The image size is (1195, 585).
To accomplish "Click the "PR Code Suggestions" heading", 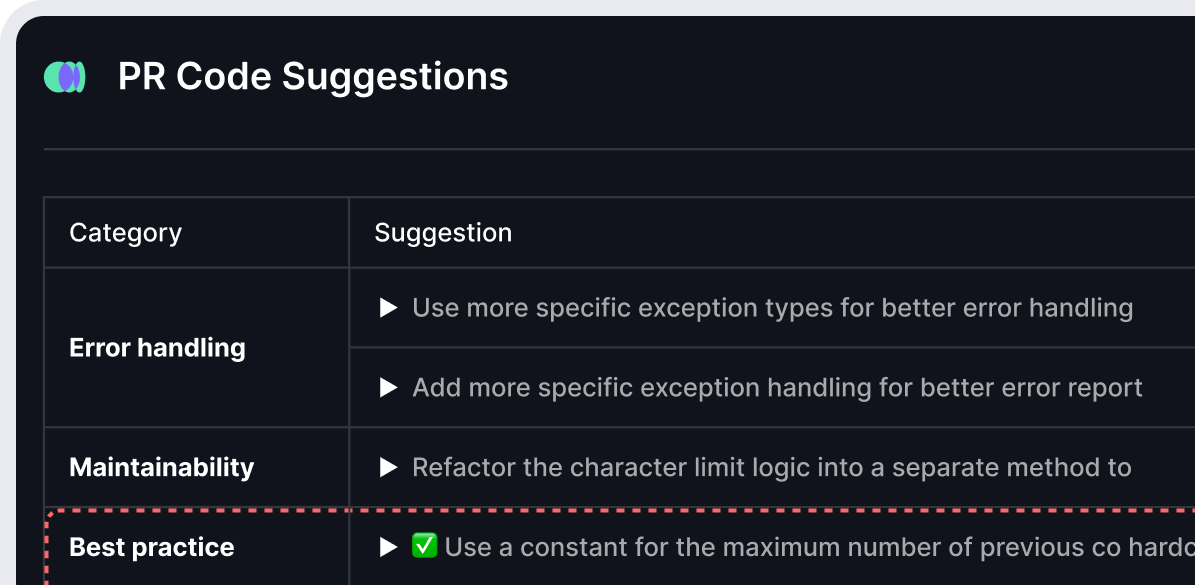I will (313, 77).
